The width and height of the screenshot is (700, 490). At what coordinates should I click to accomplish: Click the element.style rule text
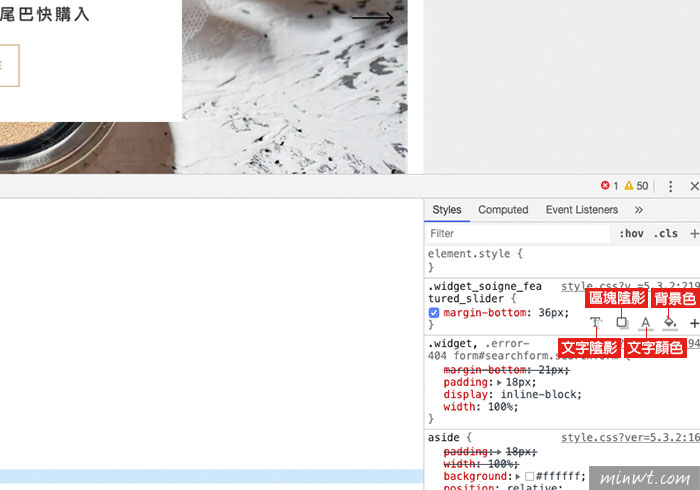click(x=475, y=253)
